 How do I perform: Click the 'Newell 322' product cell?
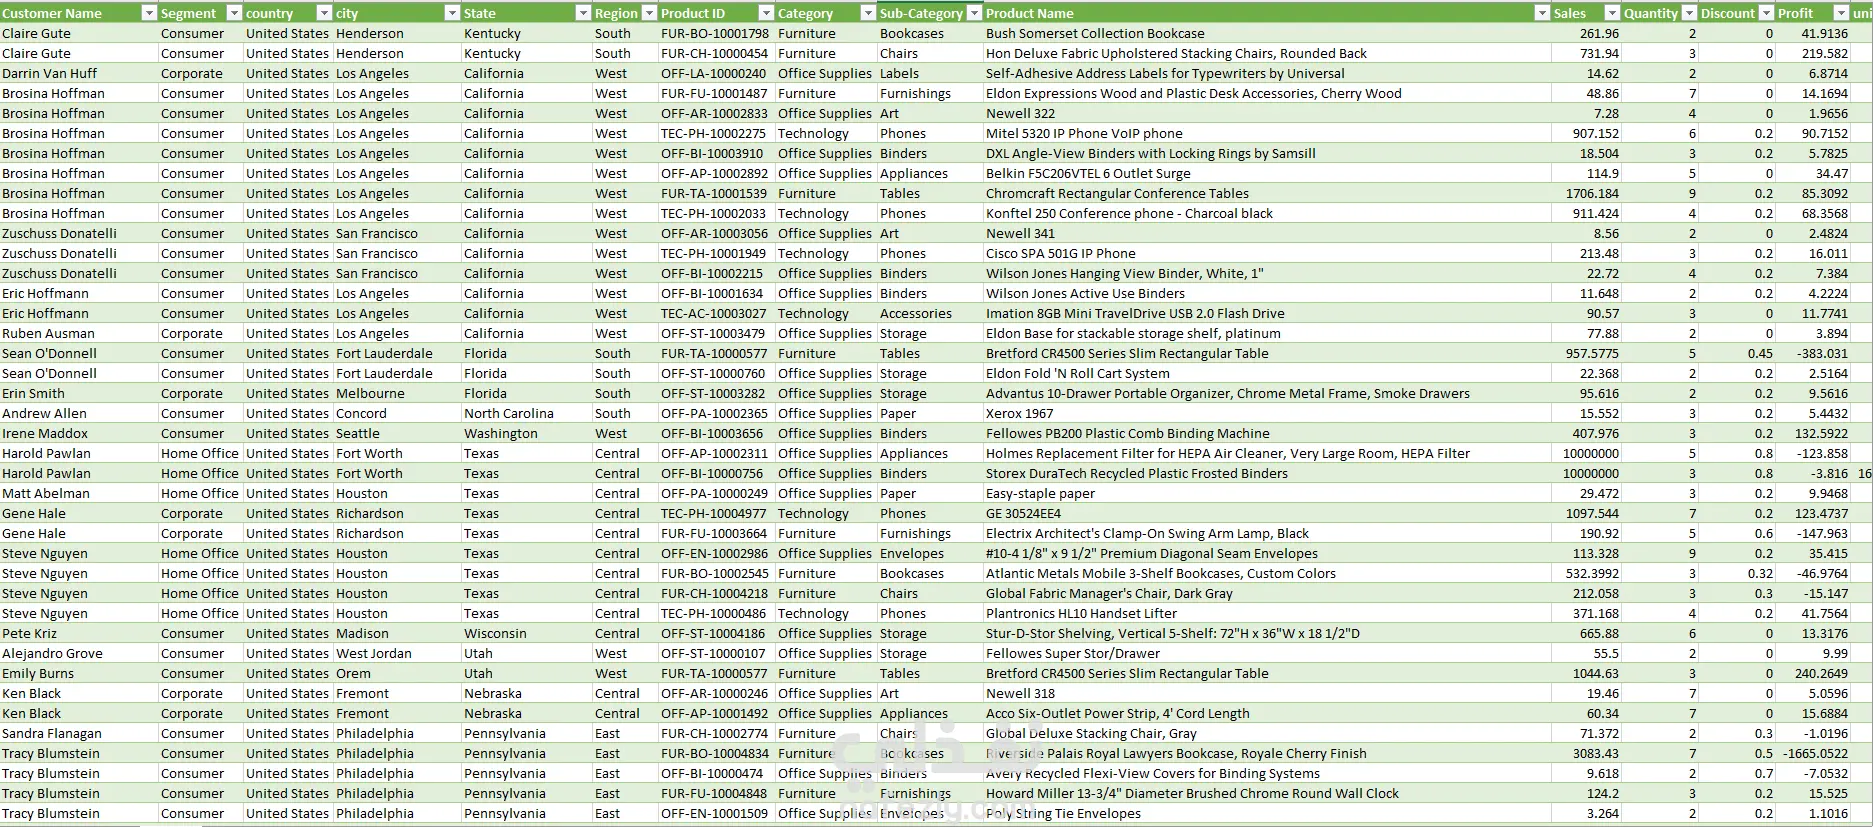coord(1267,113)
